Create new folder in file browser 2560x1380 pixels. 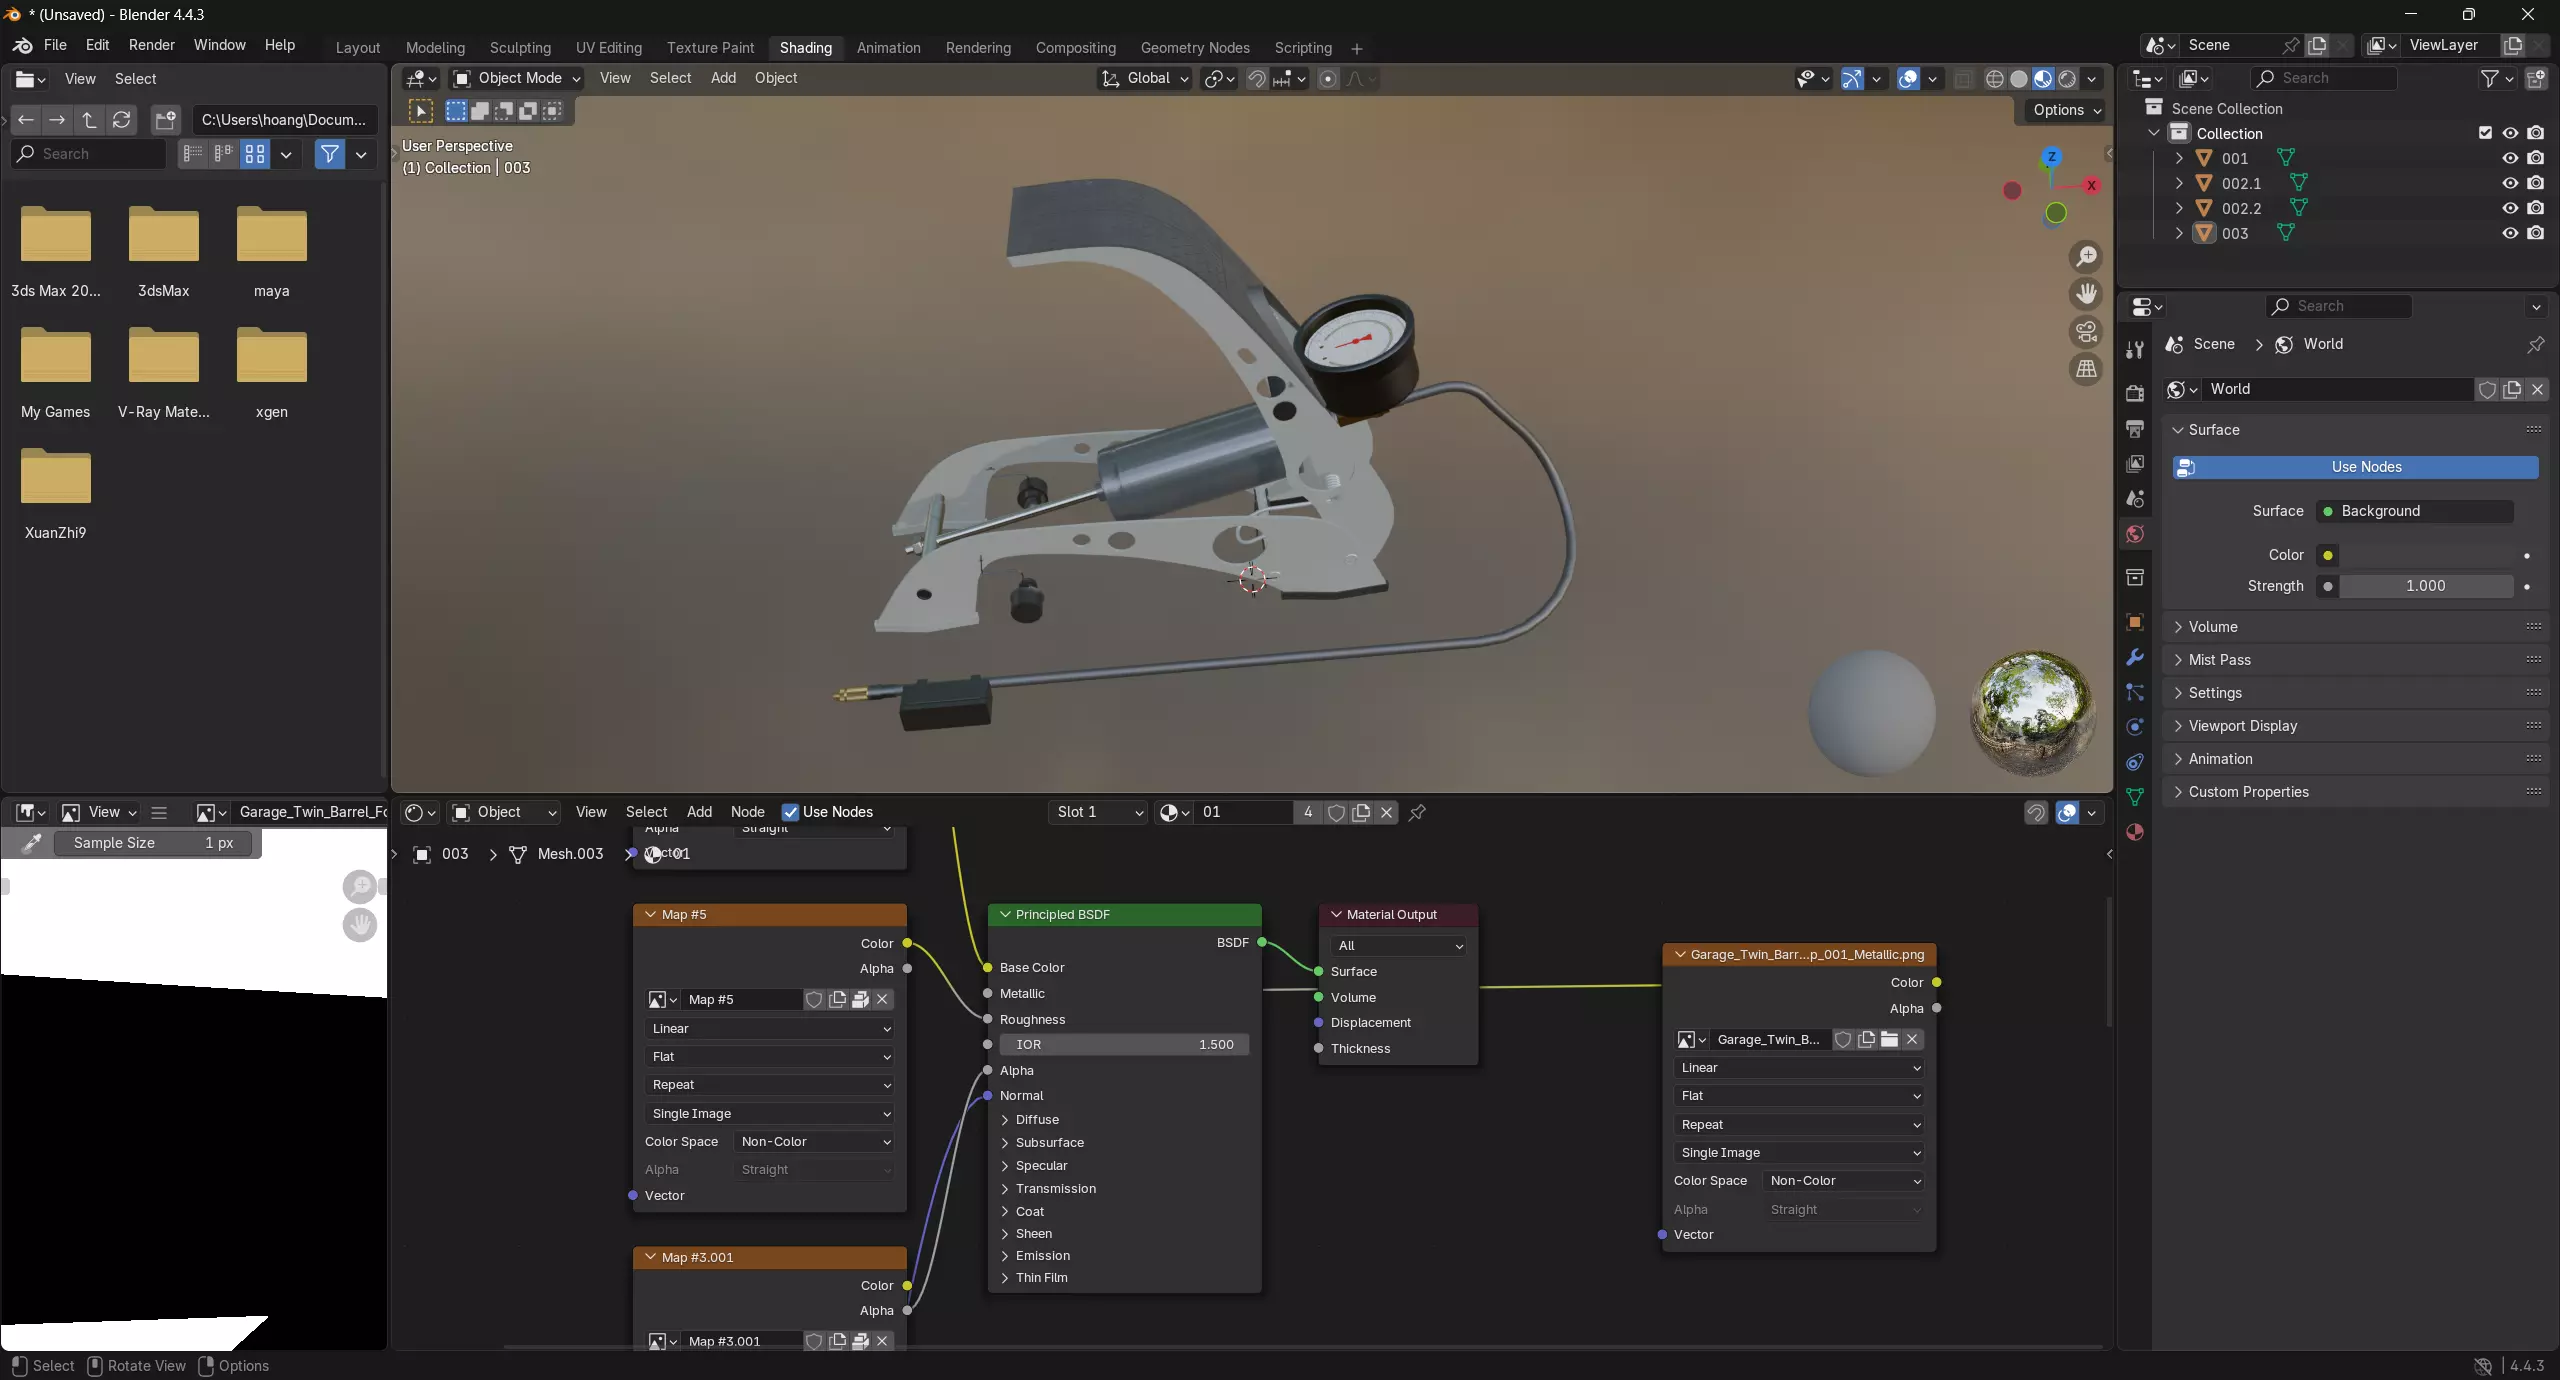(x=165, y=120)
